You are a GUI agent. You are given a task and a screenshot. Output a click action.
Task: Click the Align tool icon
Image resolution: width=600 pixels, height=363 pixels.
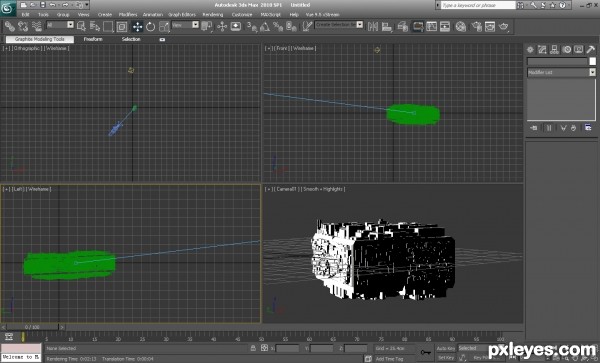click(387, 26)
